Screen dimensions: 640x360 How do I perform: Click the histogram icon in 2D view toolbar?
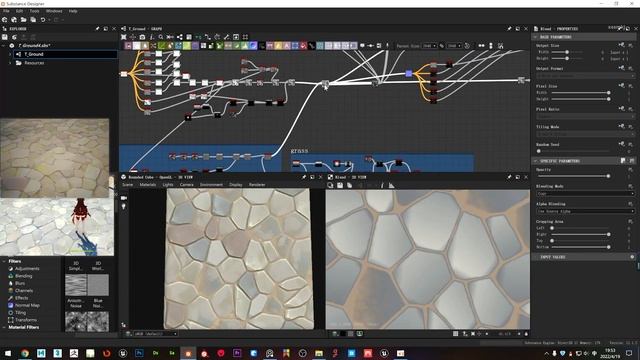[391, 185]
